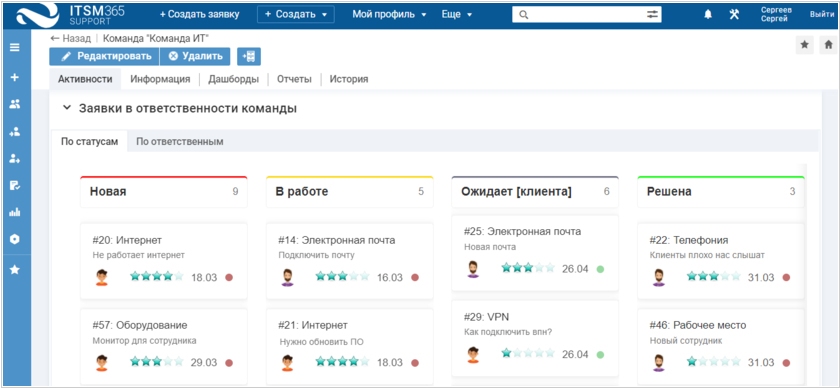Click the sidebar icon below the group icon
The image size is (840, 388).
point(14,131)
